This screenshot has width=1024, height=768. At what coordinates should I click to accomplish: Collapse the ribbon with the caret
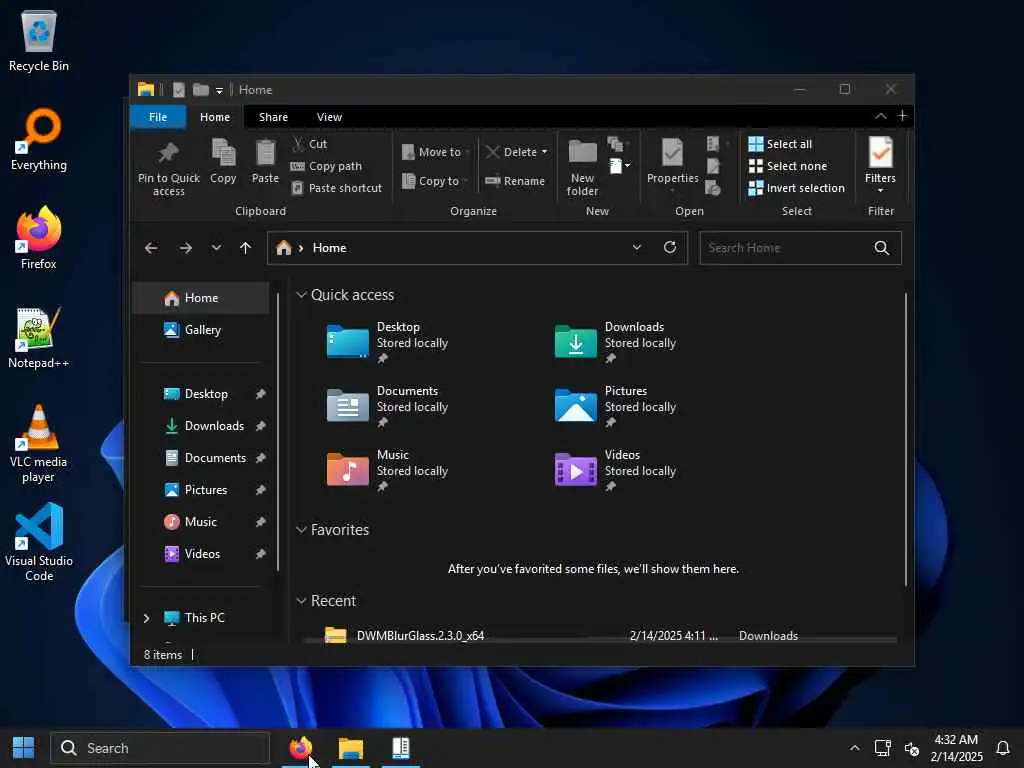click(880, 116)
